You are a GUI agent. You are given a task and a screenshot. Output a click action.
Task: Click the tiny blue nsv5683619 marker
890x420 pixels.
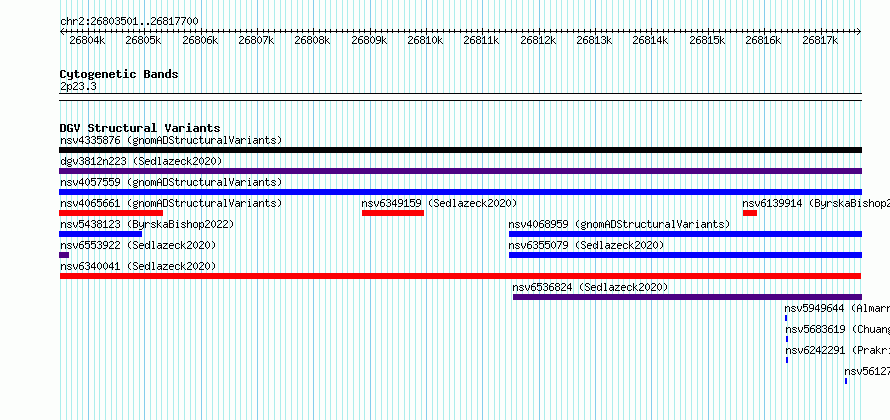[x=787, y=339]
